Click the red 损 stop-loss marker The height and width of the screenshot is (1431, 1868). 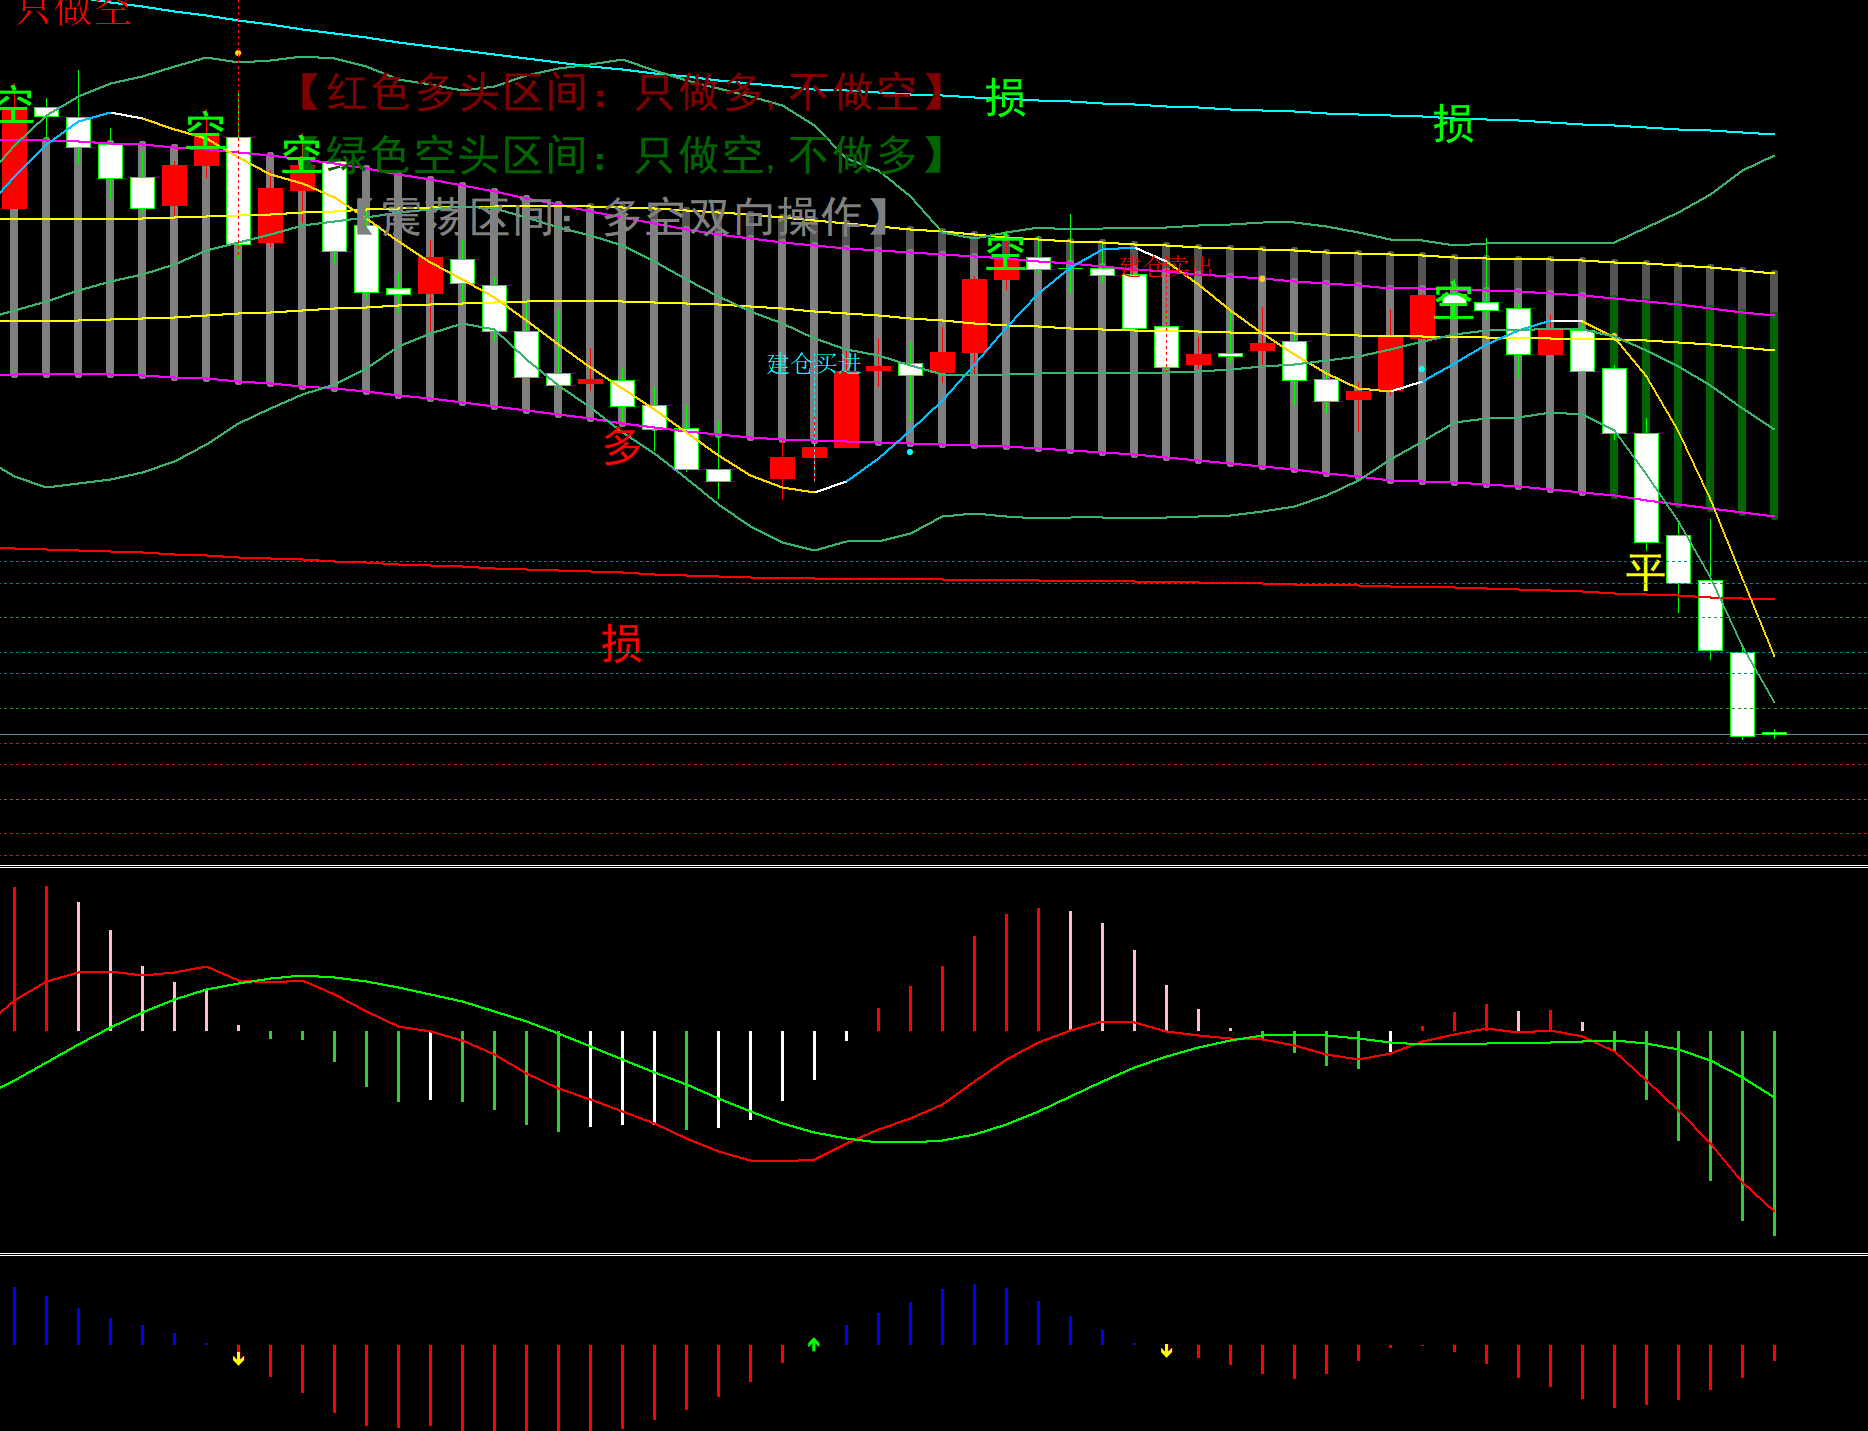pyautogui.click(x=622, y=643)
